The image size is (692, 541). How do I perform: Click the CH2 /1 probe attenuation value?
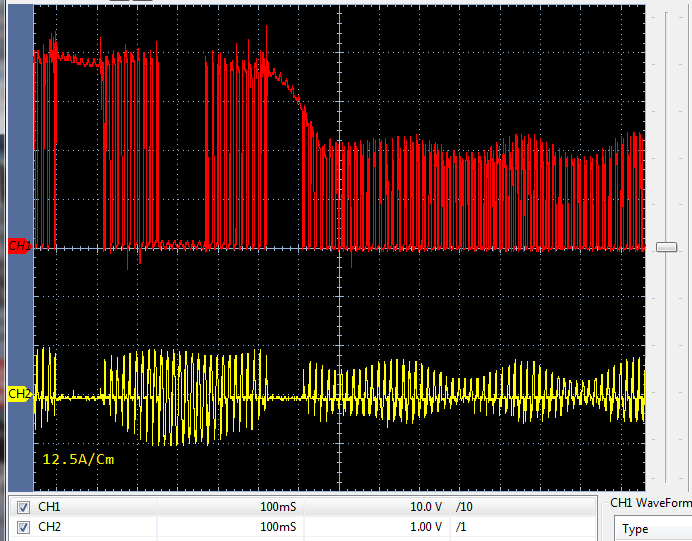point(460,527)
